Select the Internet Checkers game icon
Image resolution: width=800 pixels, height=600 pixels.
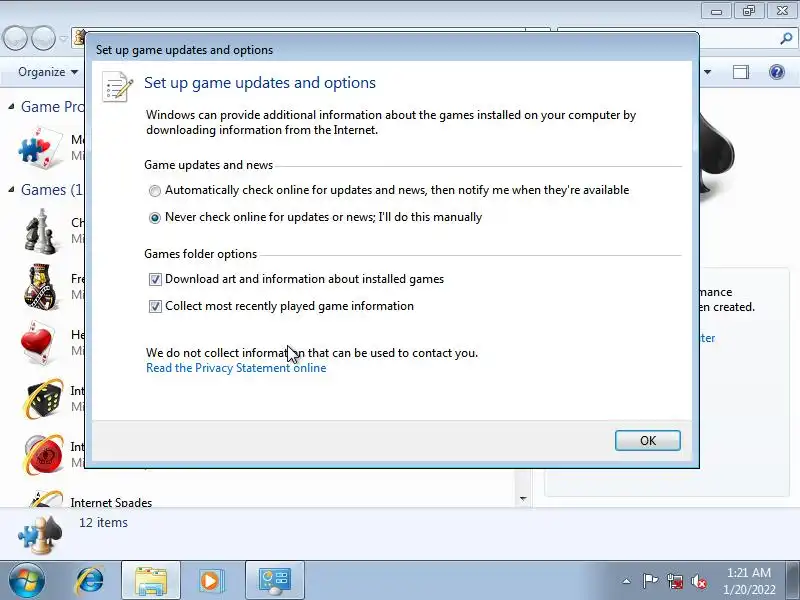(43, 455)
